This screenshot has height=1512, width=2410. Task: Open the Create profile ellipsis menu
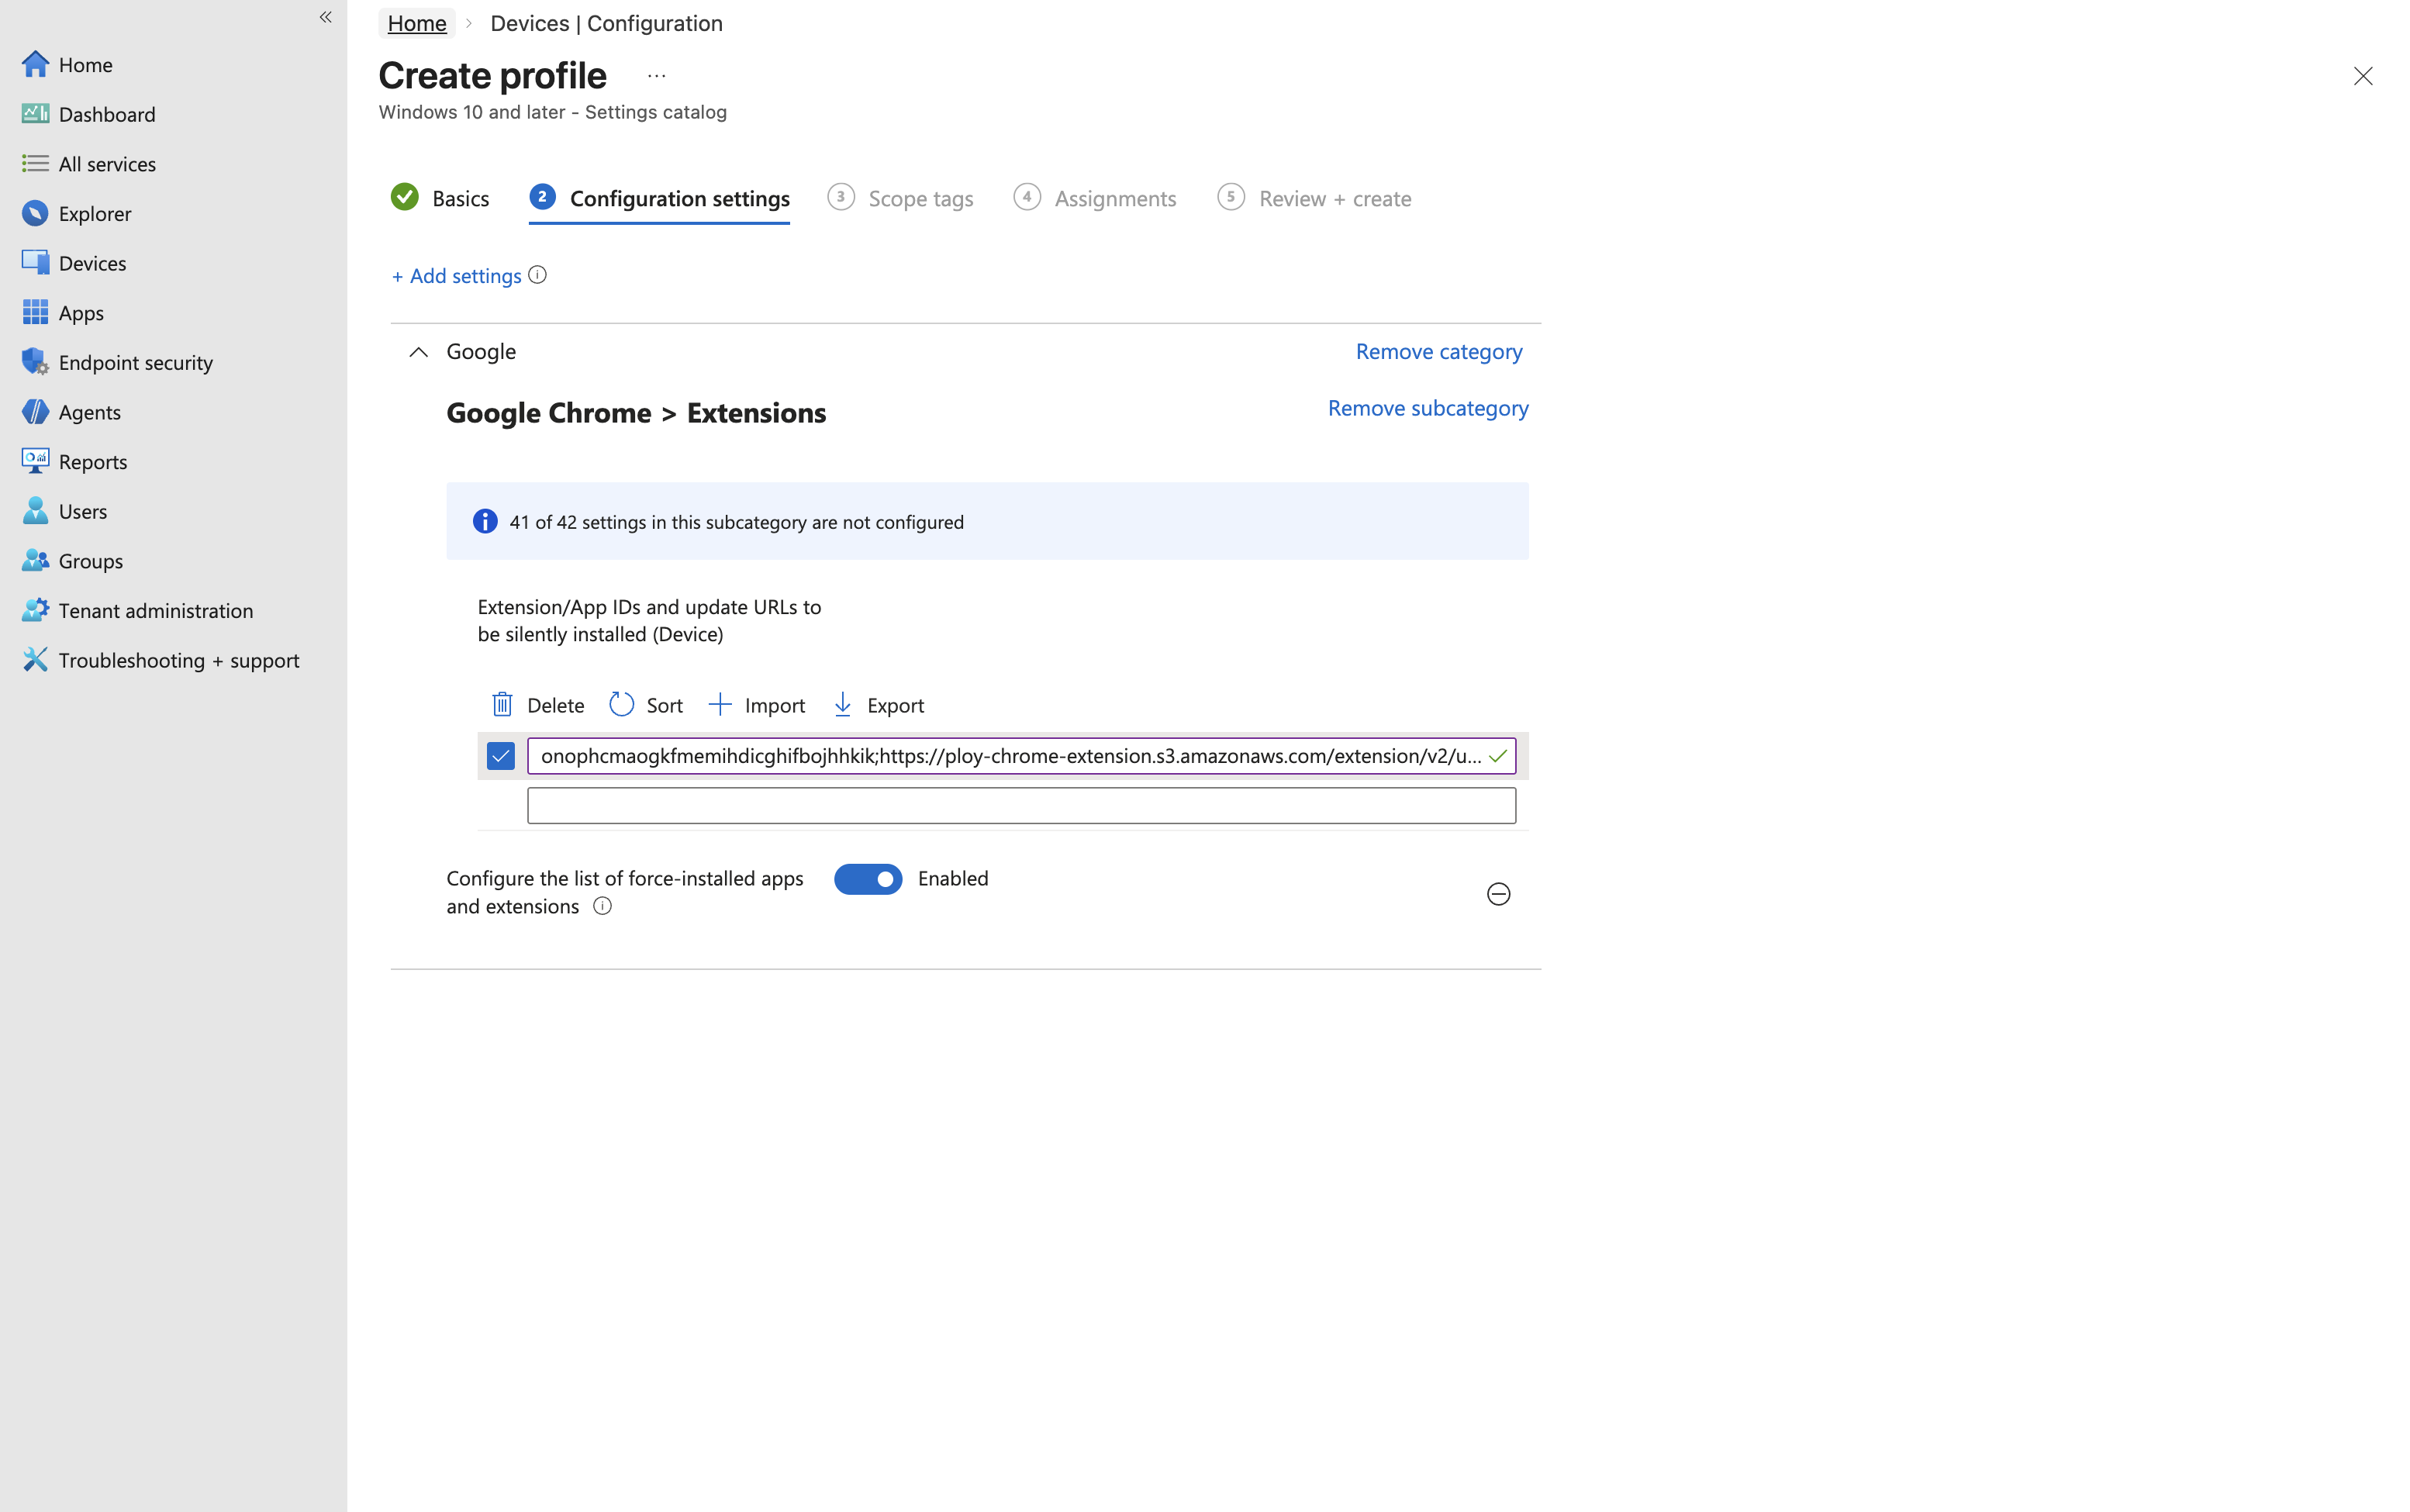tap(656, 75)
